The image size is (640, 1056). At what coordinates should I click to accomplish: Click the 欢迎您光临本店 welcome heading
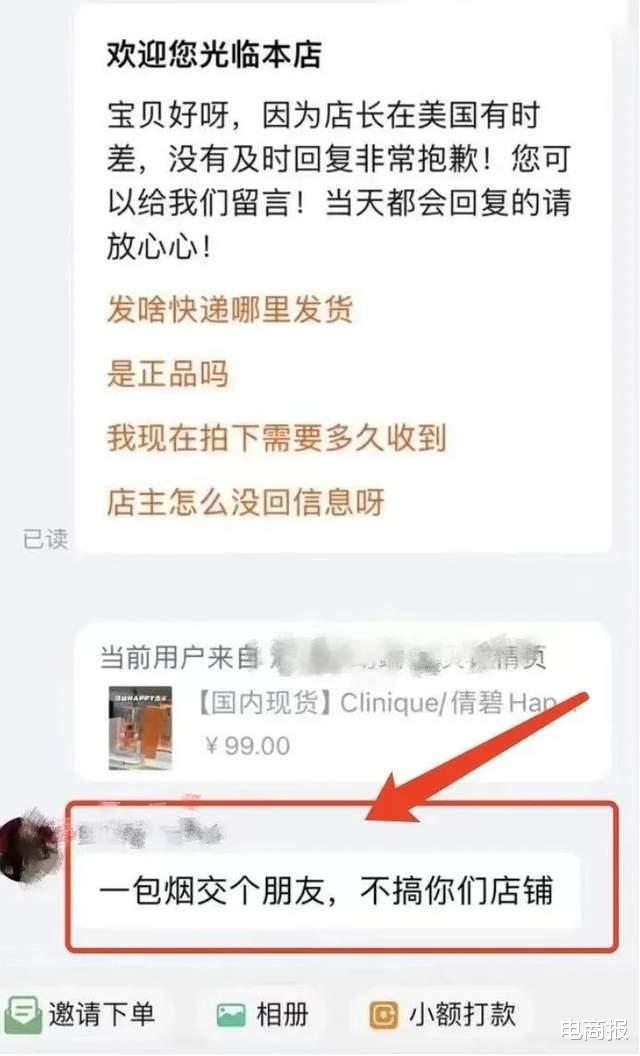click(x=214, y=55)
